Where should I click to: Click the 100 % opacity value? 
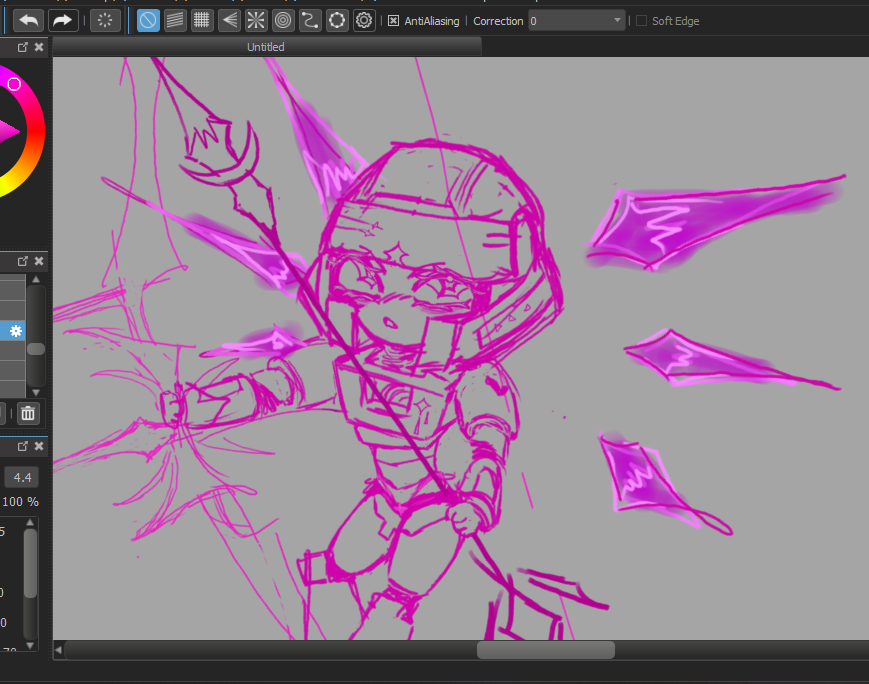[x=21, y=502]
